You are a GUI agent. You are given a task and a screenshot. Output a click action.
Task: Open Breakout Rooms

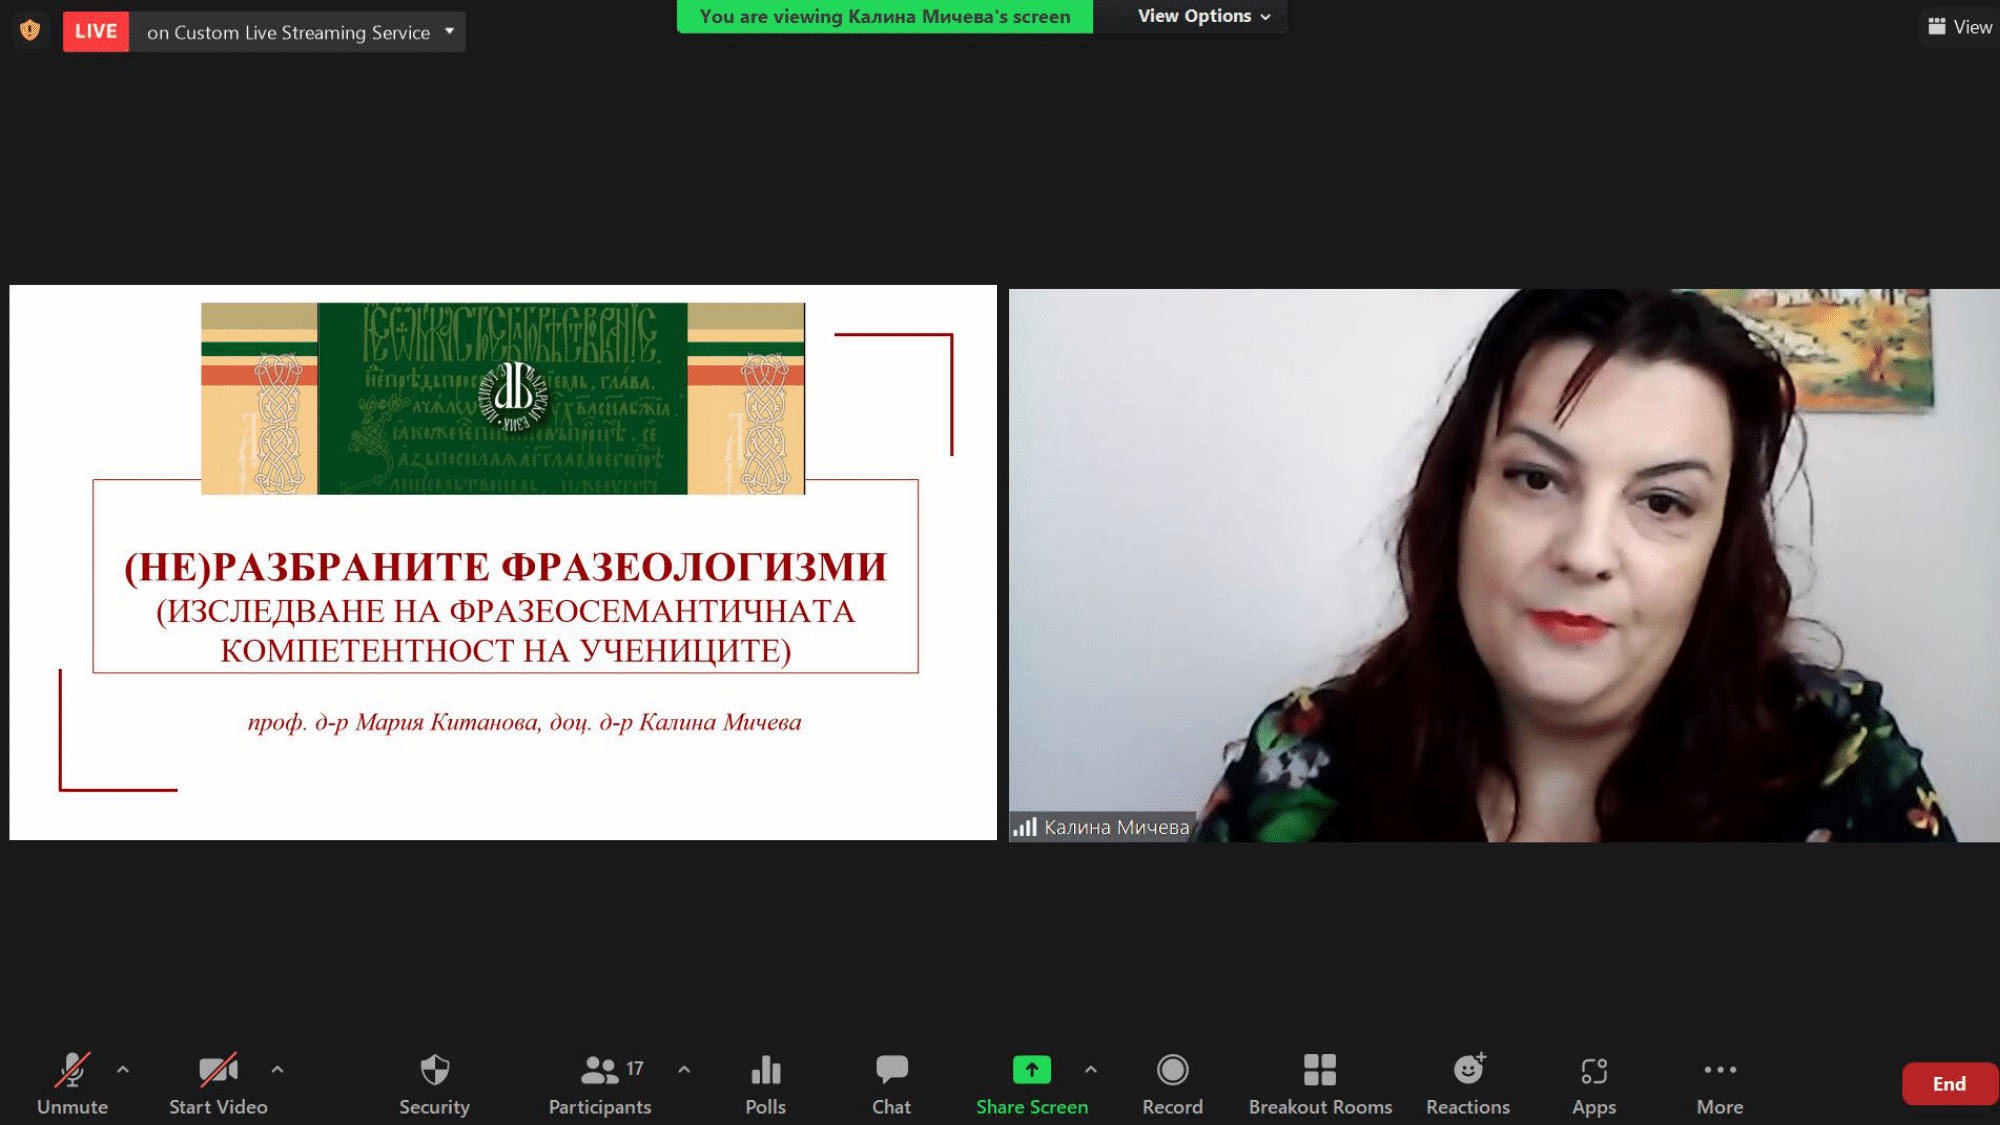tap(1319, 1082)
